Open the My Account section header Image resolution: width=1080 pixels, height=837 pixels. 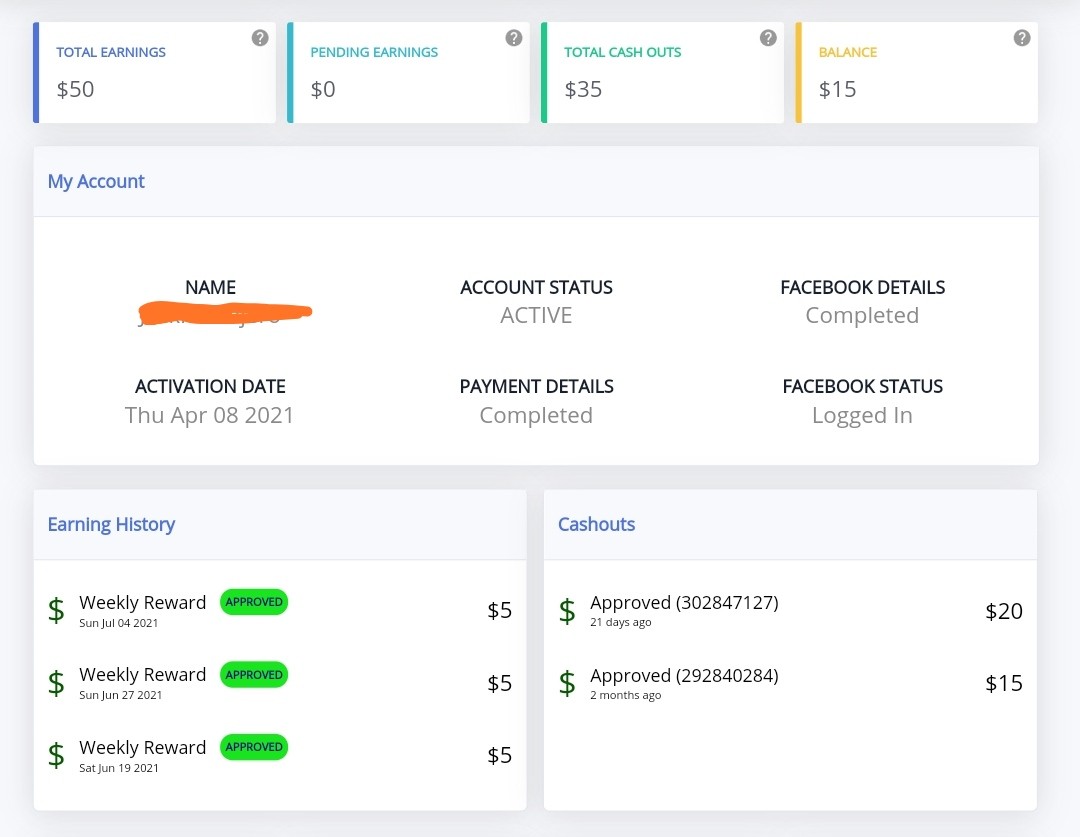click(x=96, y=181)
